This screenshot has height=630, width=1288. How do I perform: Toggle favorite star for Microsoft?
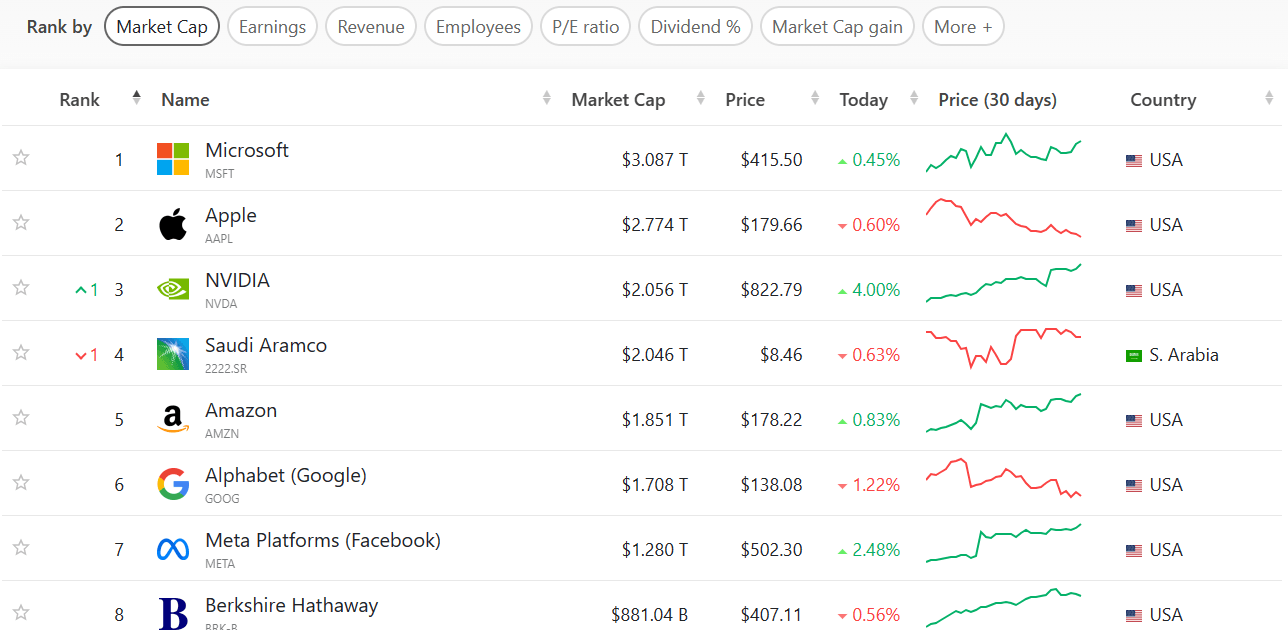click(21, 158)
